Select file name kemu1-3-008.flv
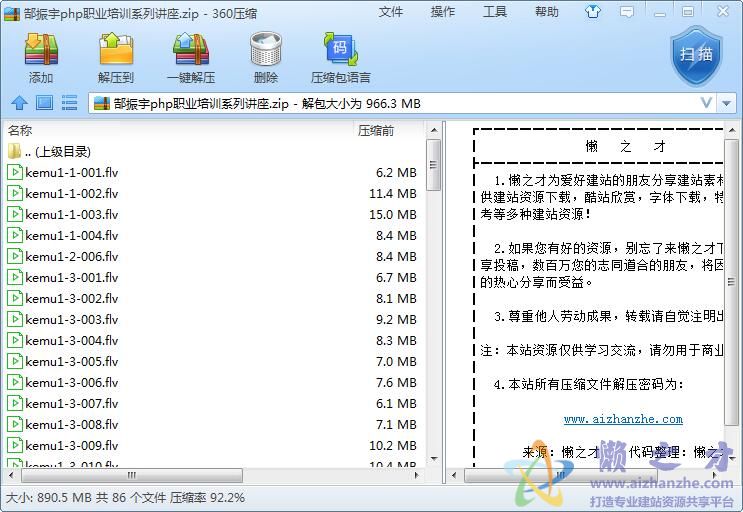 (x=72, y=424)
